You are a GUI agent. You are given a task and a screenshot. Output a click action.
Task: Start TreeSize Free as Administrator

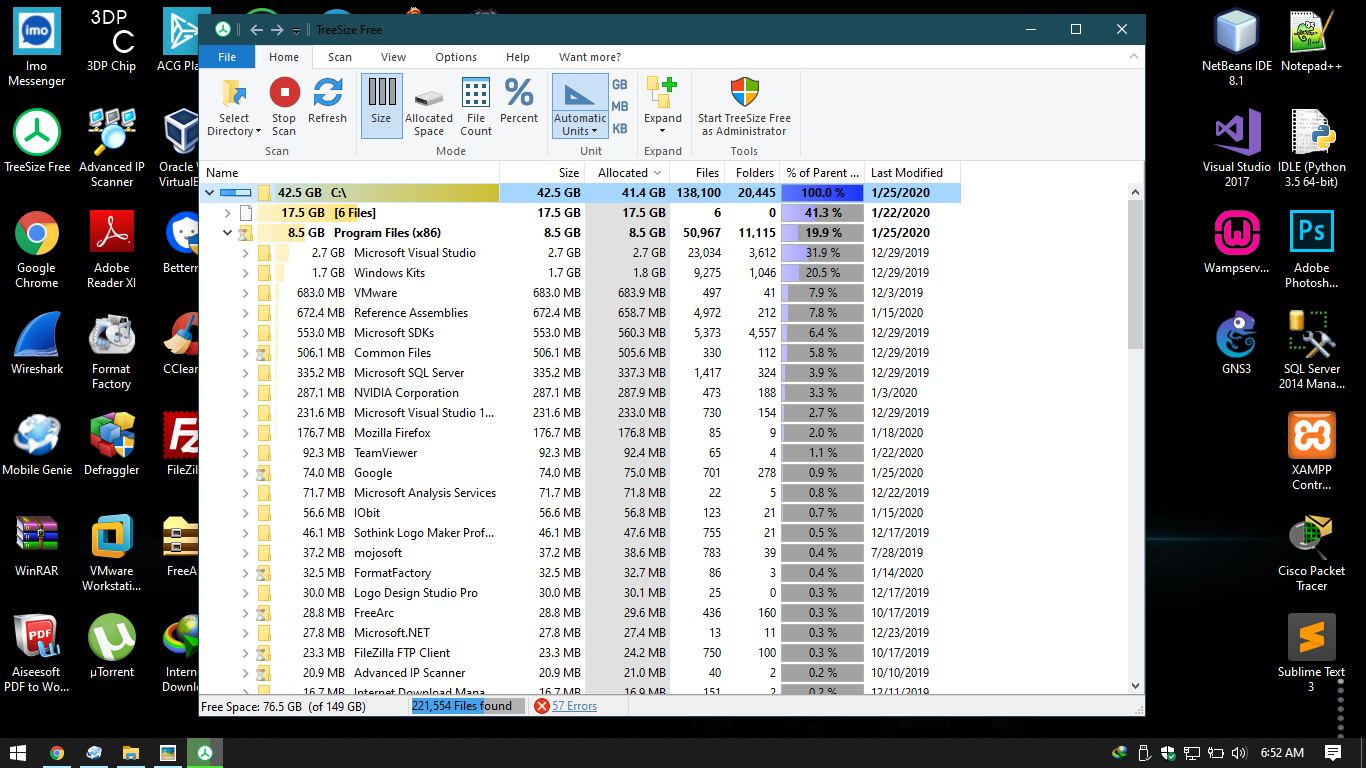click(744, 107)
